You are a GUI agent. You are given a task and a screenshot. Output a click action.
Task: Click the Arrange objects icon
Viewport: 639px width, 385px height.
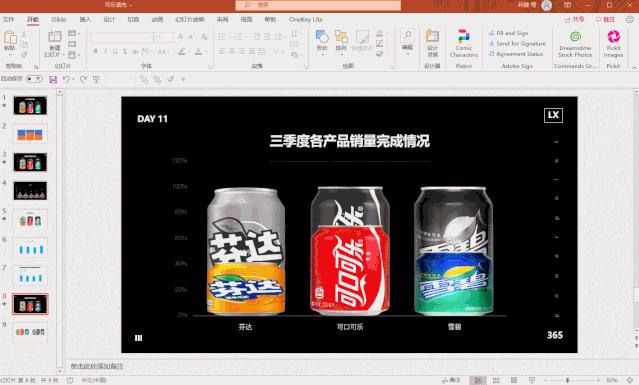341,37
